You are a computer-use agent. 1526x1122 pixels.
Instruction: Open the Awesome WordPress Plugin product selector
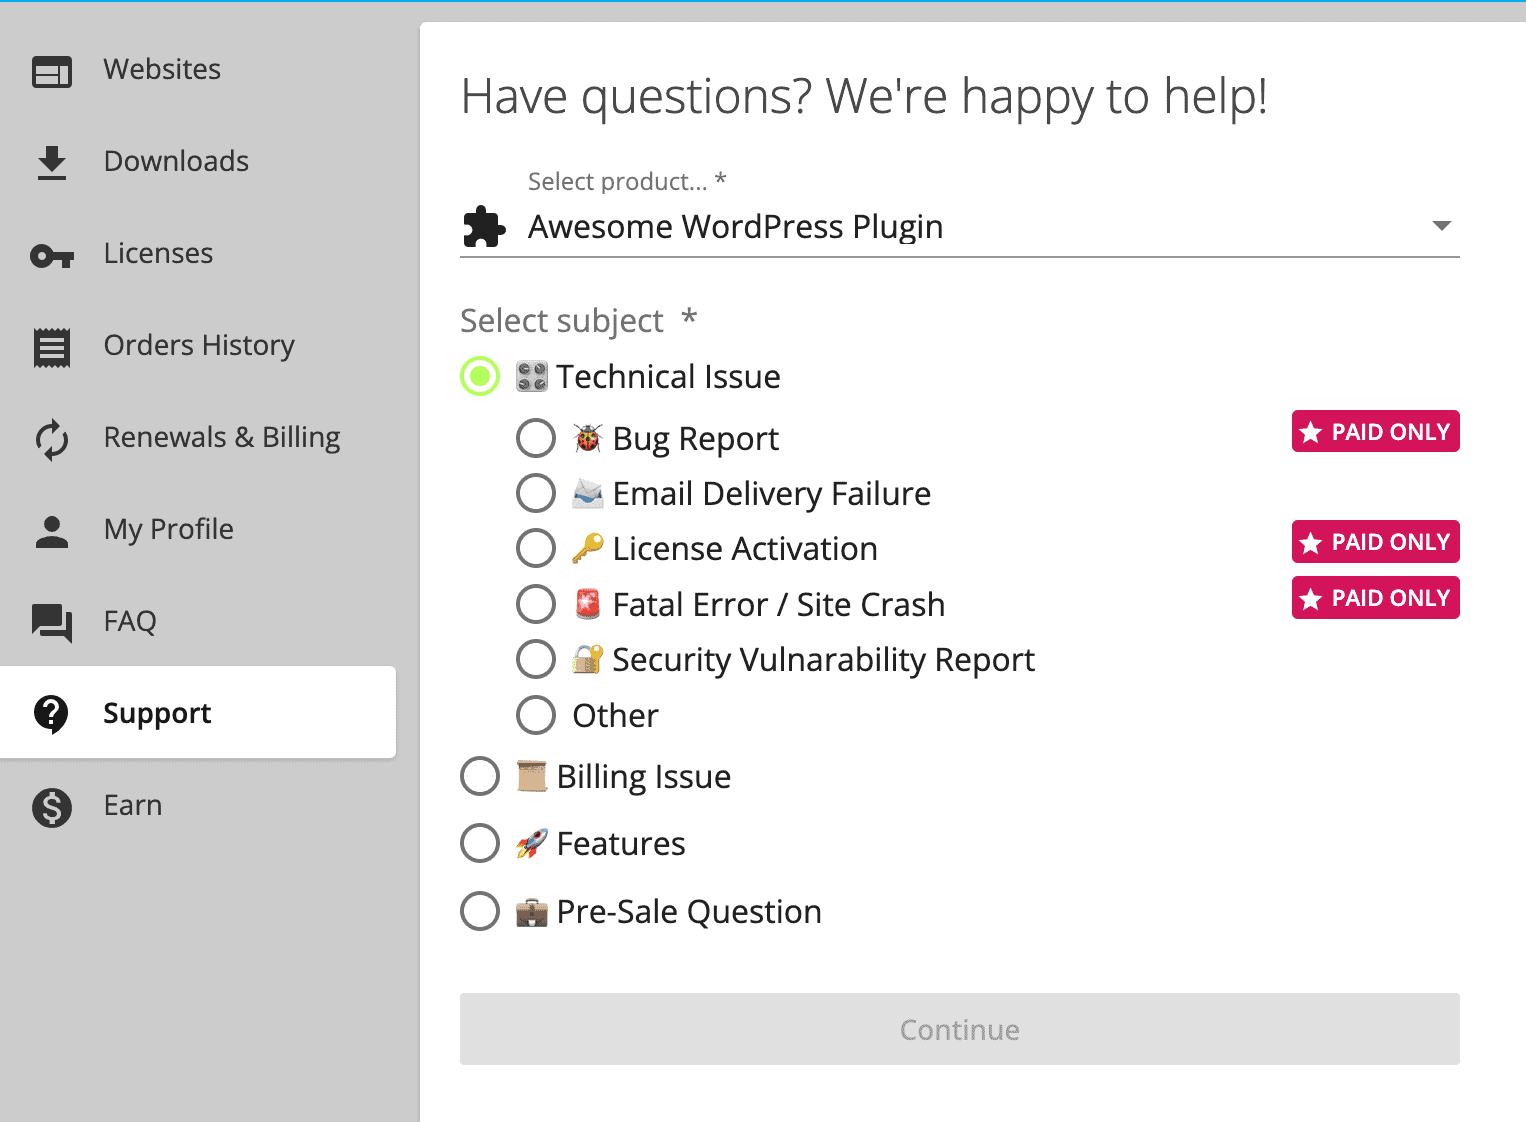(960, 227)
